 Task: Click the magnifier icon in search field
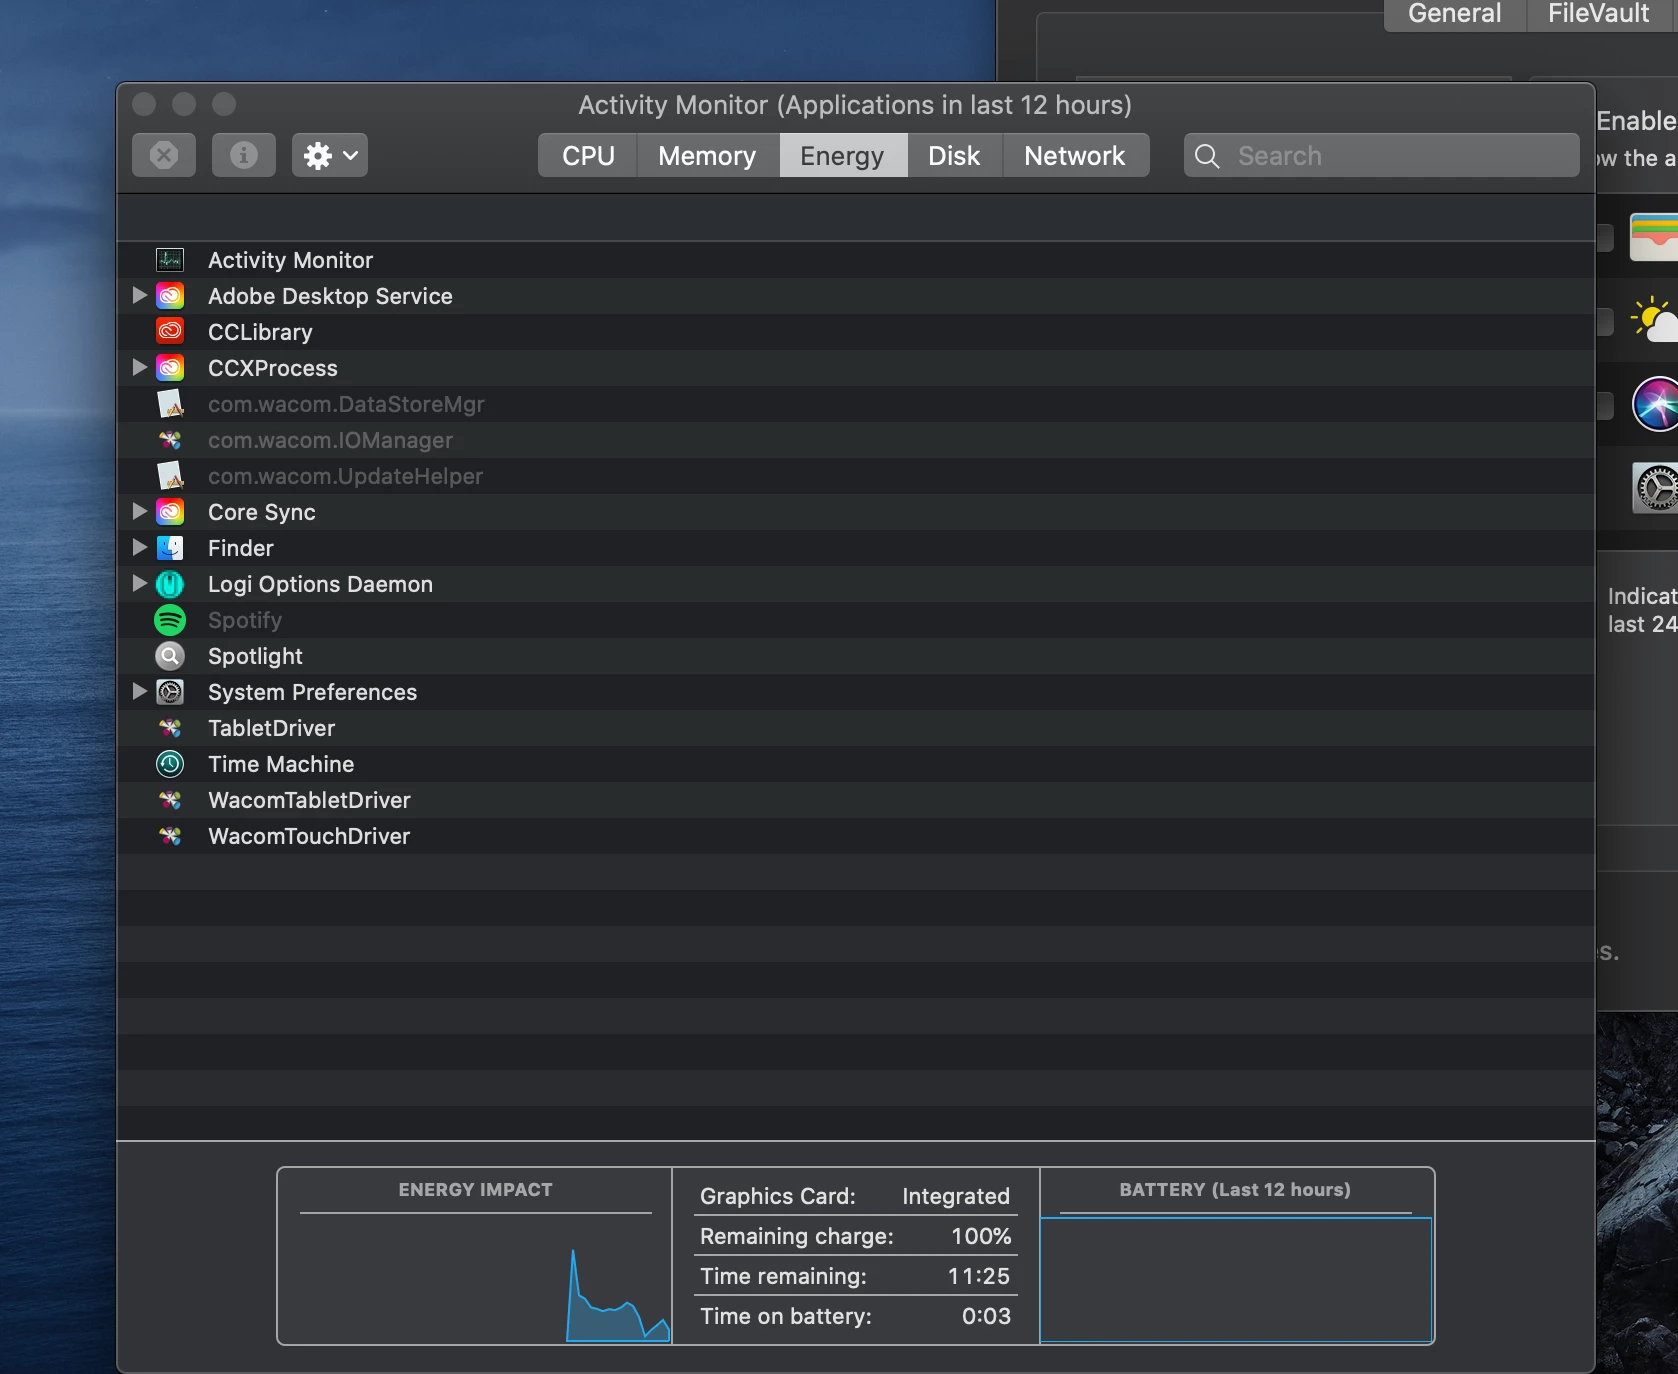(x=1207, y=156)
